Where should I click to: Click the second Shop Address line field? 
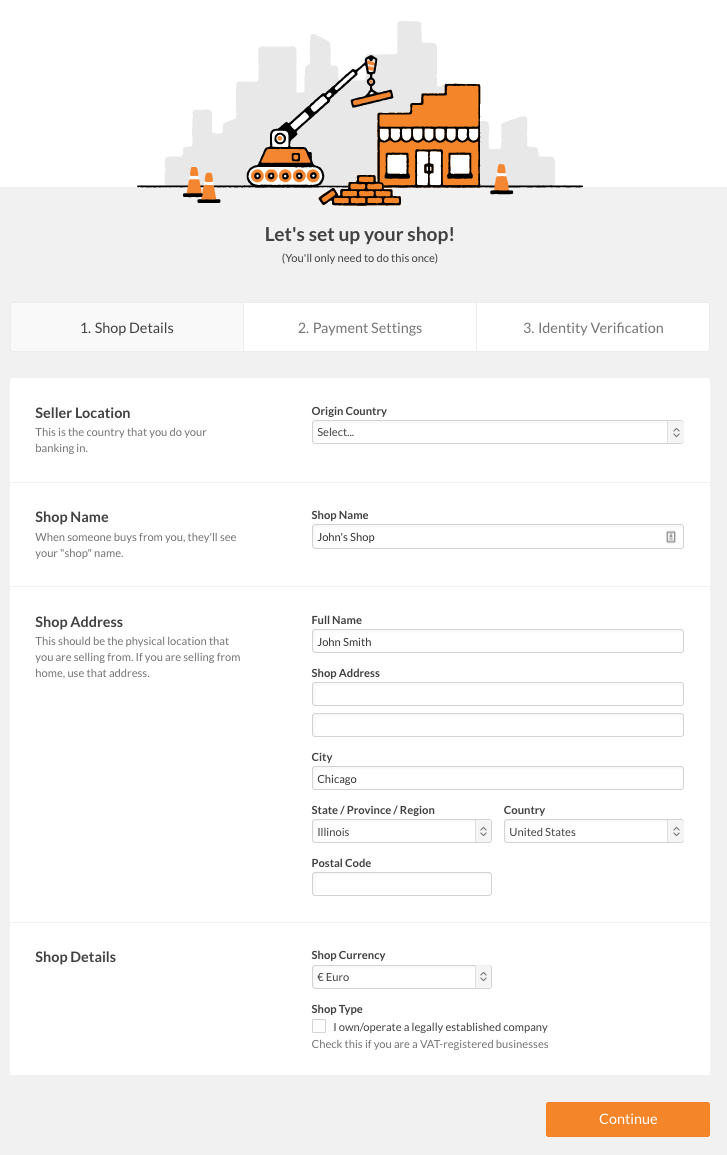click(497, 725)
